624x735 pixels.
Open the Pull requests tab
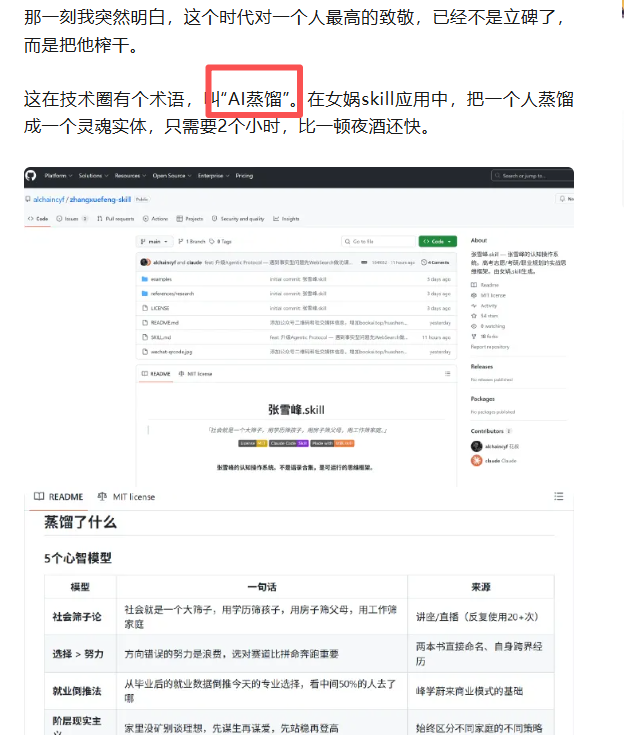(x=115, y=219)
